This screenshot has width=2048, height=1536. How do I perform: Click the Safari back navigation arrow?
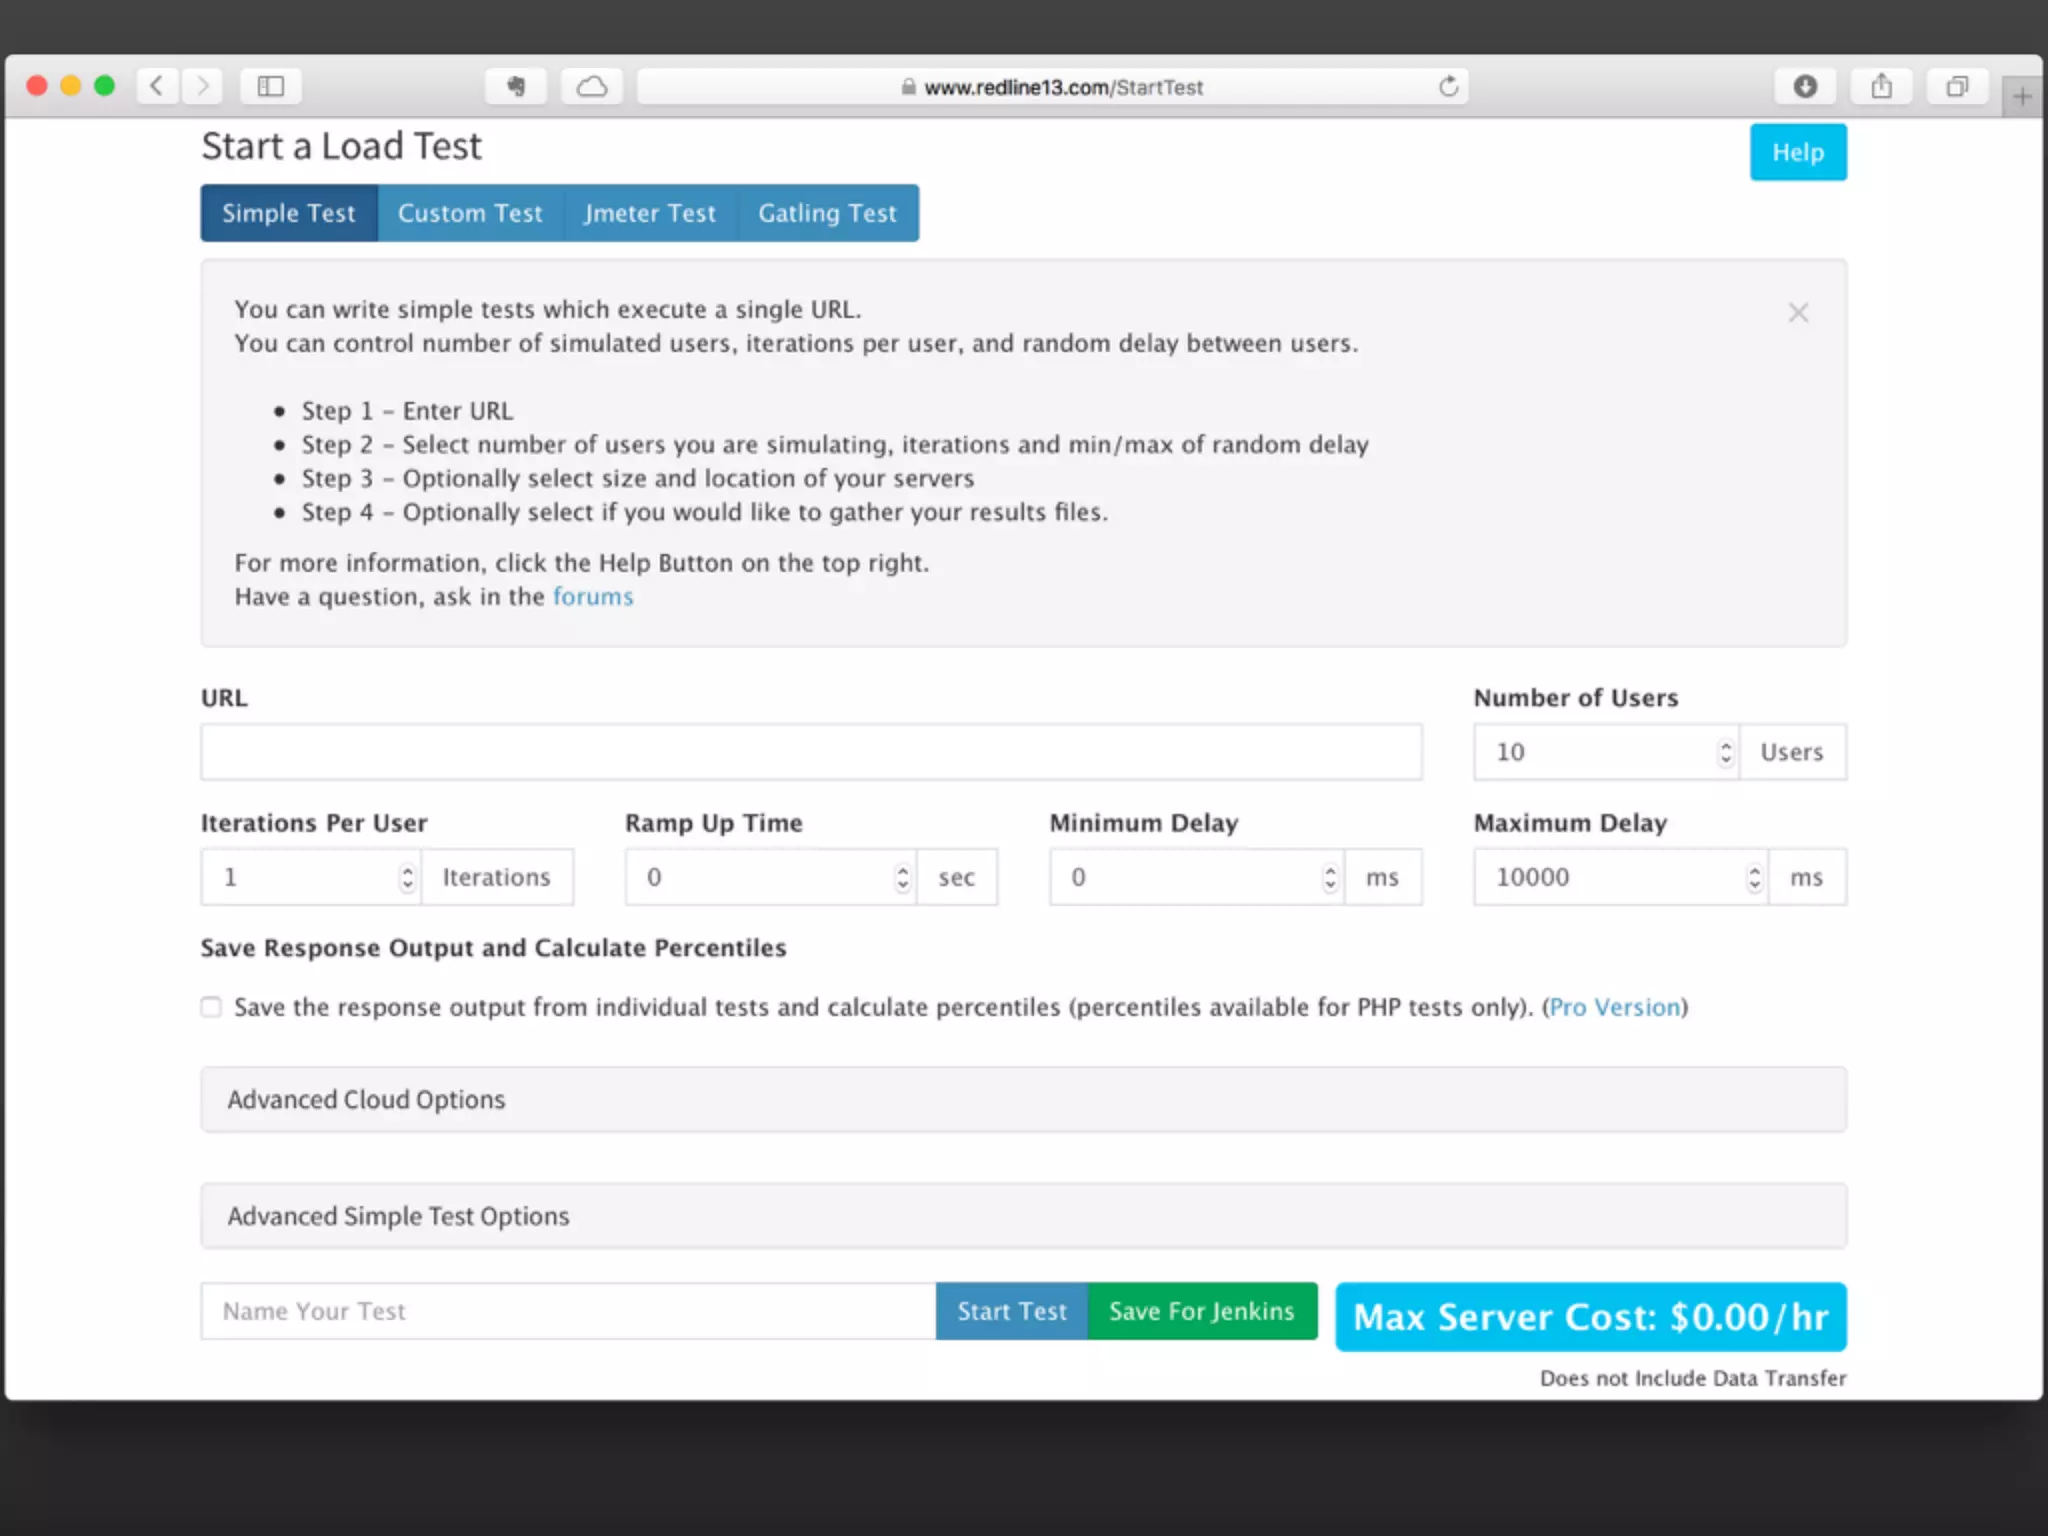click(157, 86)
